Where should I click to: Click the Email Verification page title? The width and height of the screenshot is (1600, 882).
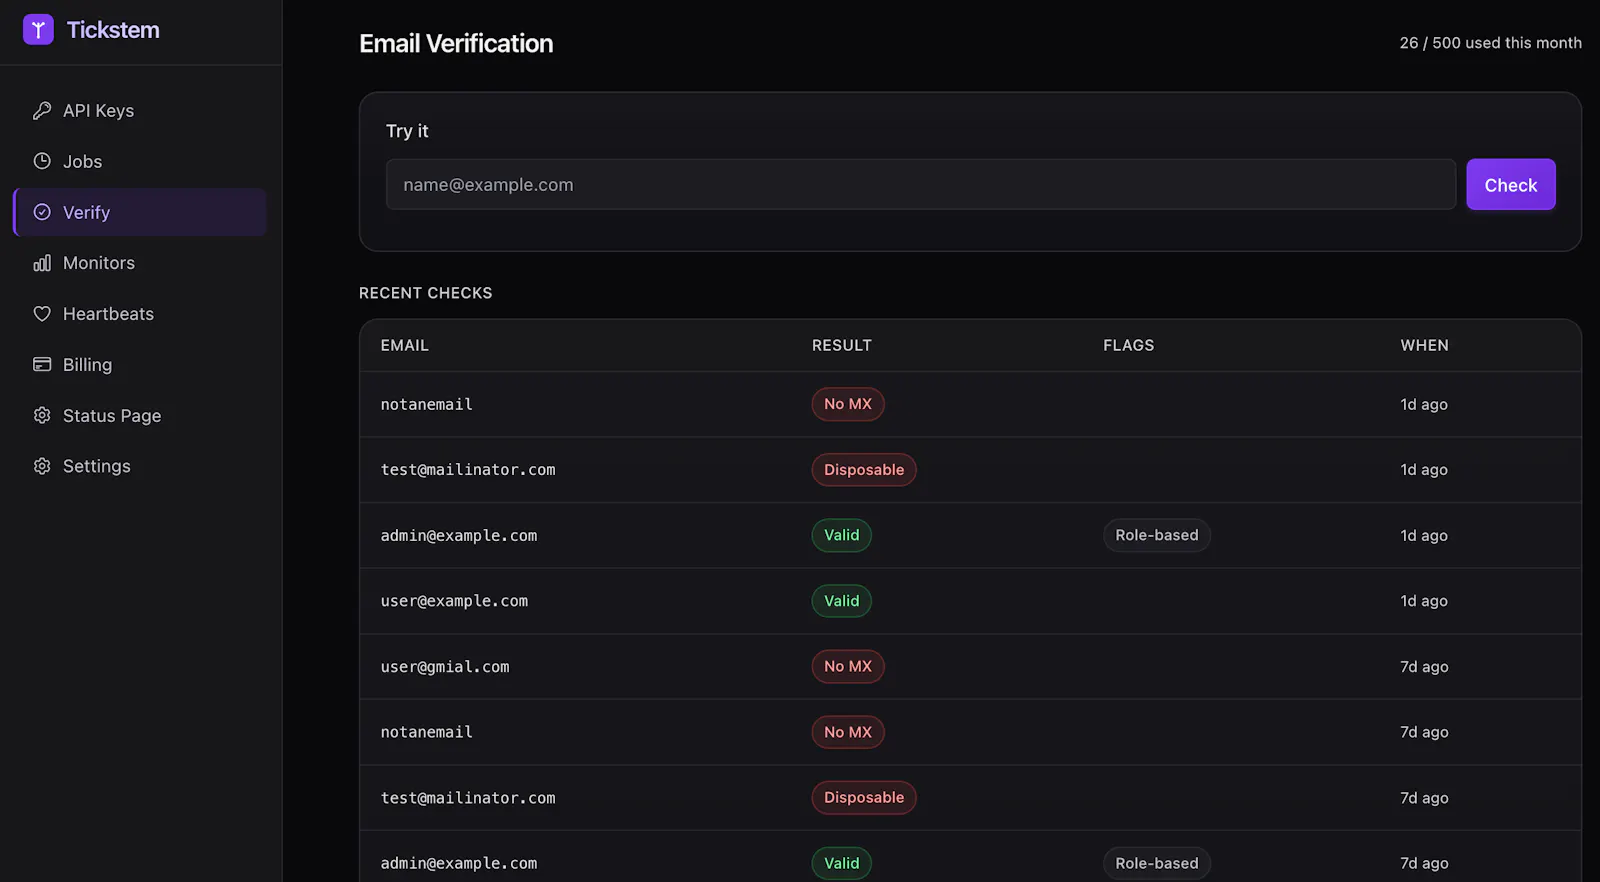(x=456, y=43)
